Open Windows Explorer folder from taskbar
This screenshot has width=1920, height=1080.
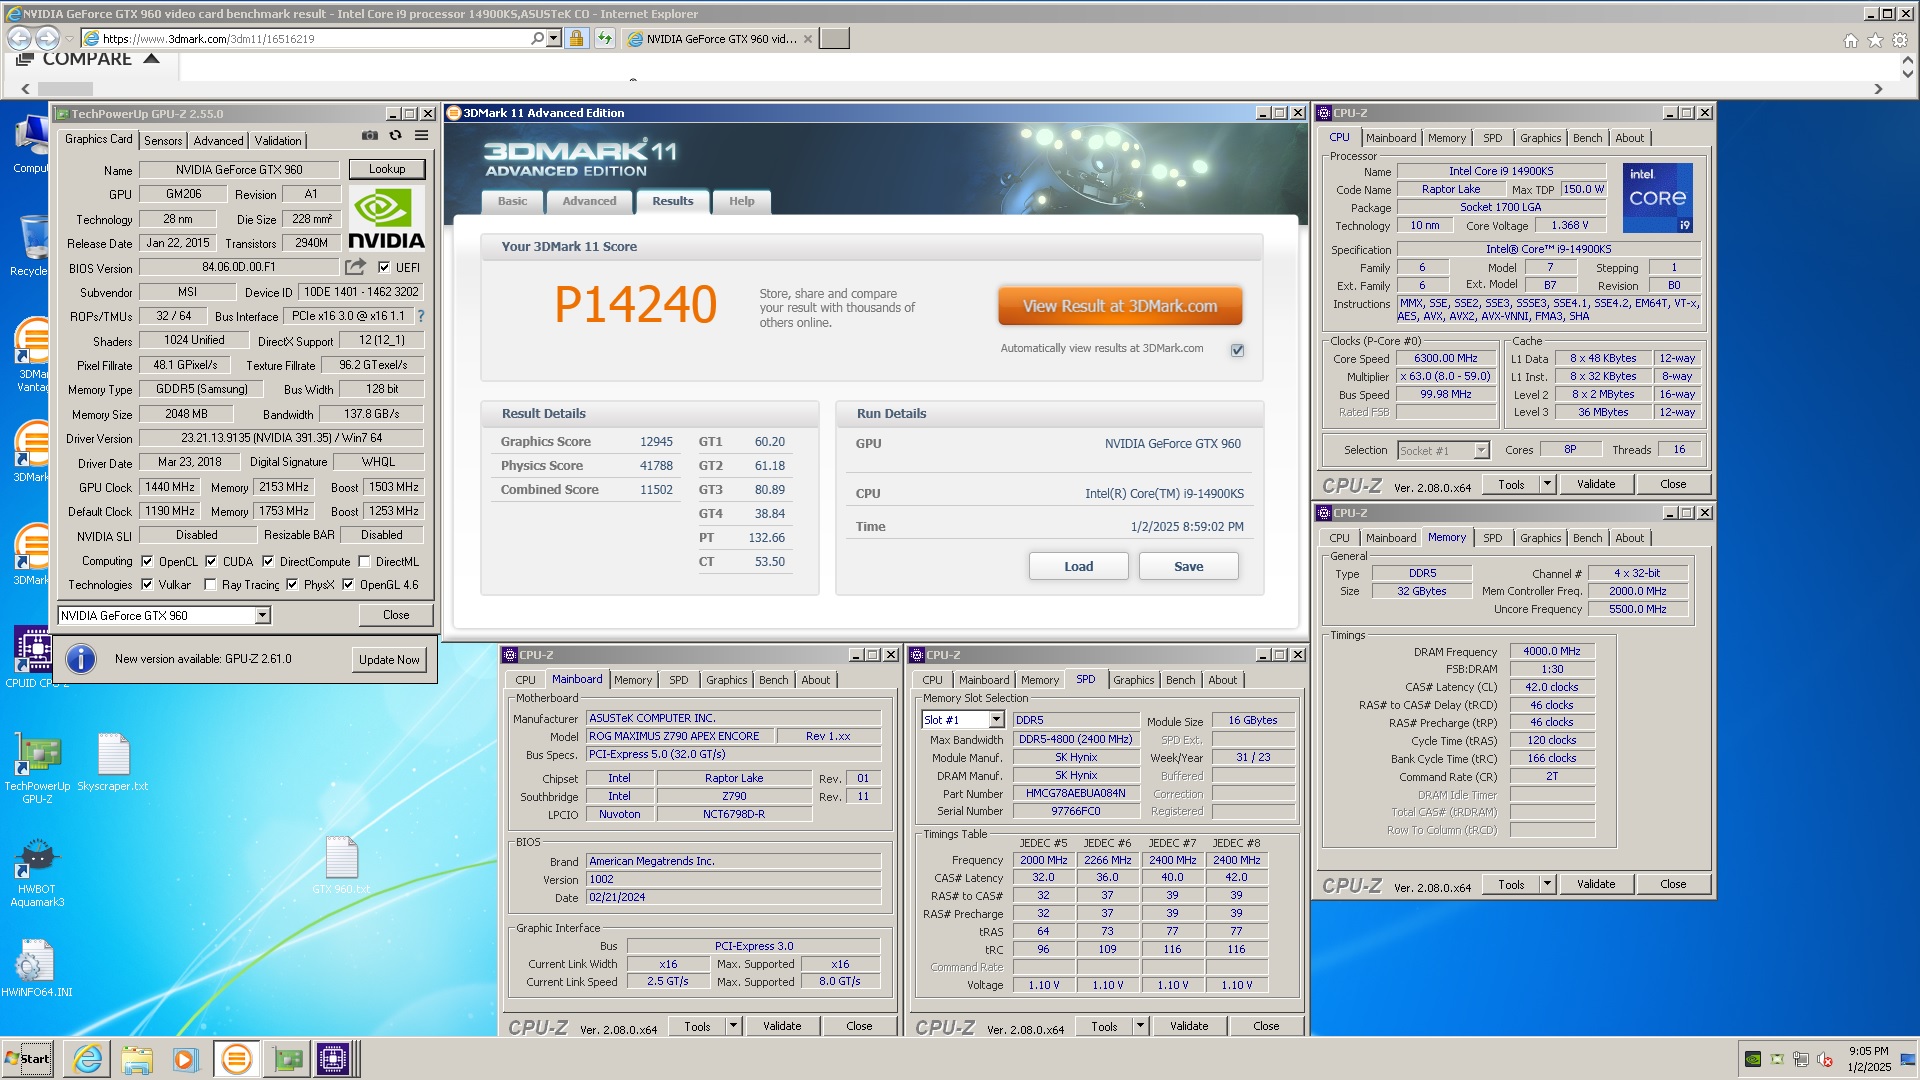pos(137,1059)
